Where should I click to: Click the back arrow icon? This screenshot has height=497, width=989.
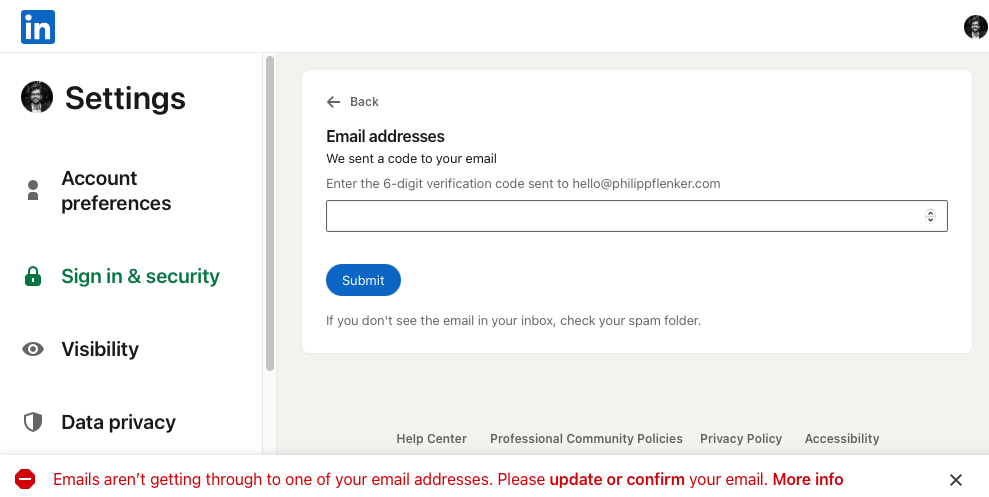coord(334,102)
